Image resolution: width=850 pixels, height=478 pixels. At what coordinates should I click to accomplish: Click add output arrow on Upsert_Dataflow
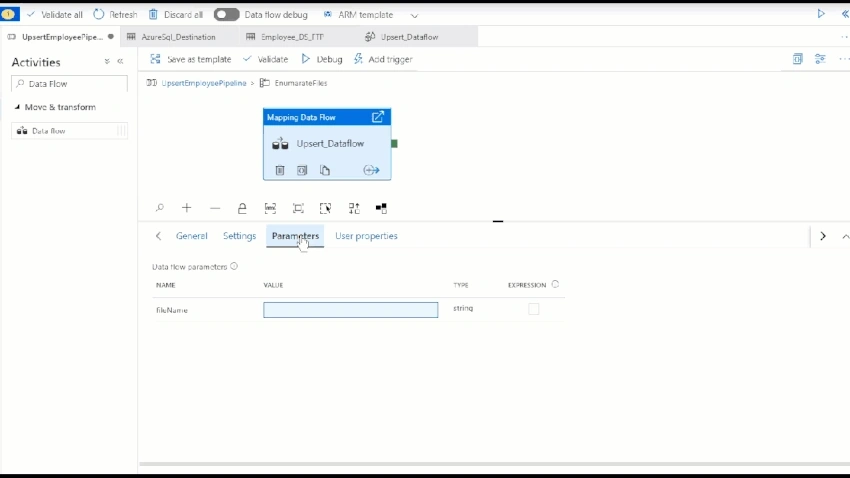click(371, 170)
